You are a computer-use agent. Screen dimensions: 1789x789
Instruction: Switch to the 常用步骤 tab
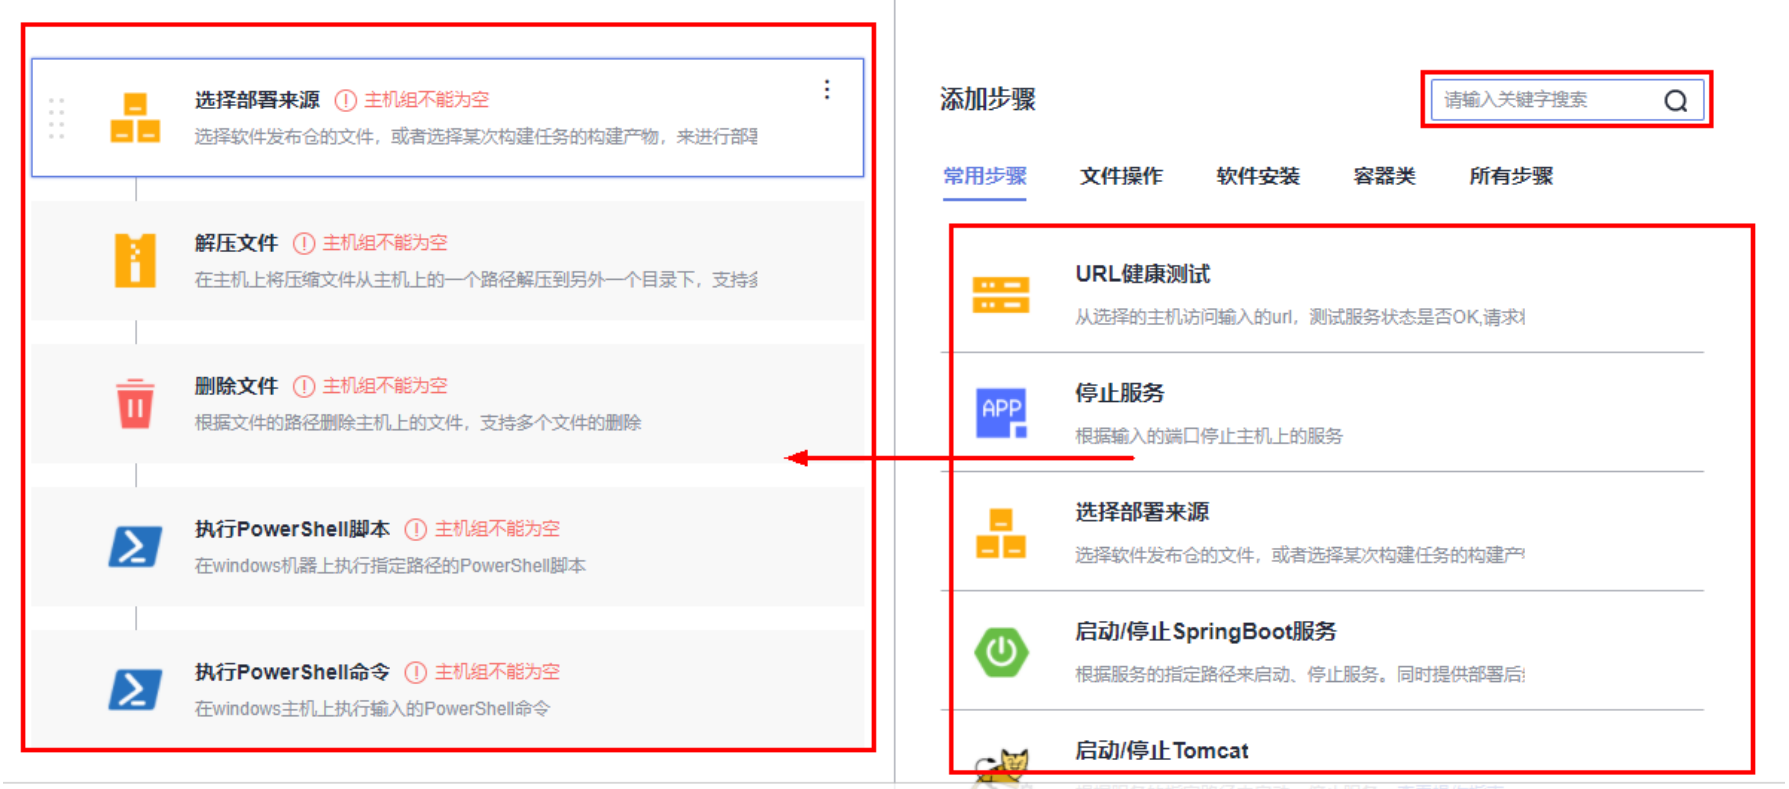[985, 176]
